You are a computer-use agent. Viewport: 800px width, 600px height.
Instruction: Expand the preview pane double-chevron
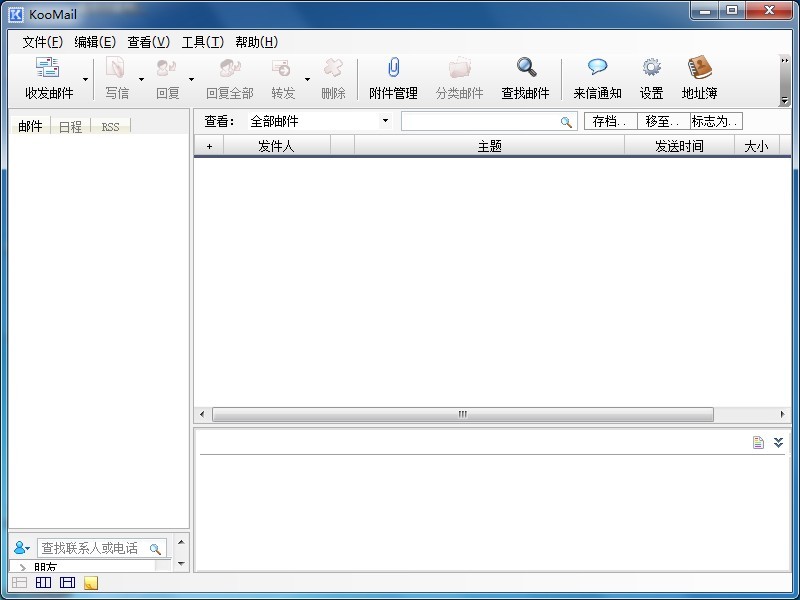click(x=779, y=443)
